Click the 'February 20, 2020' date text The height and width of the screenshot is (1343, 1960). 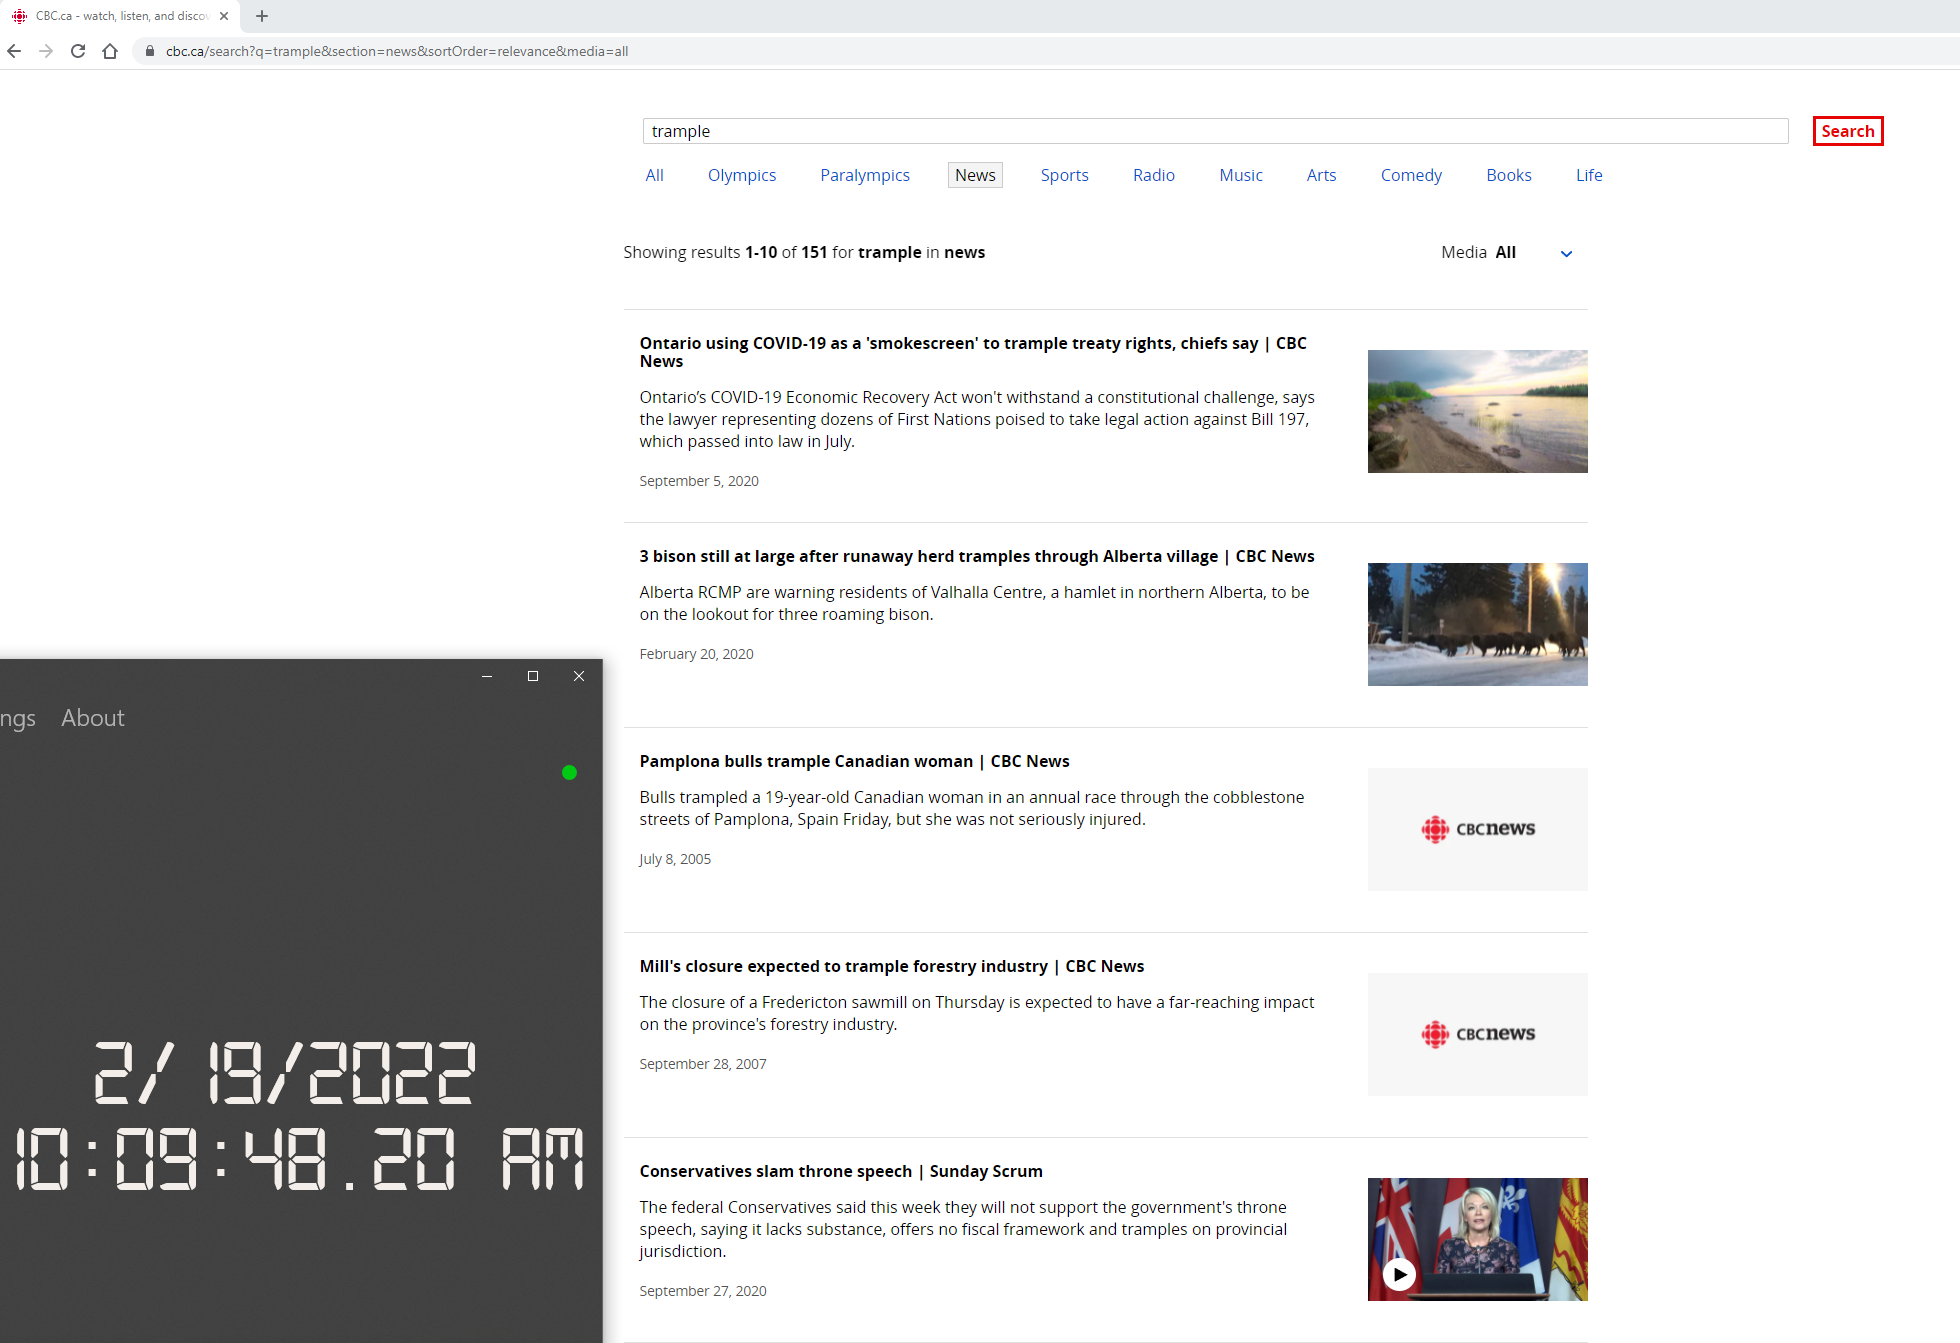pos(697,654)
